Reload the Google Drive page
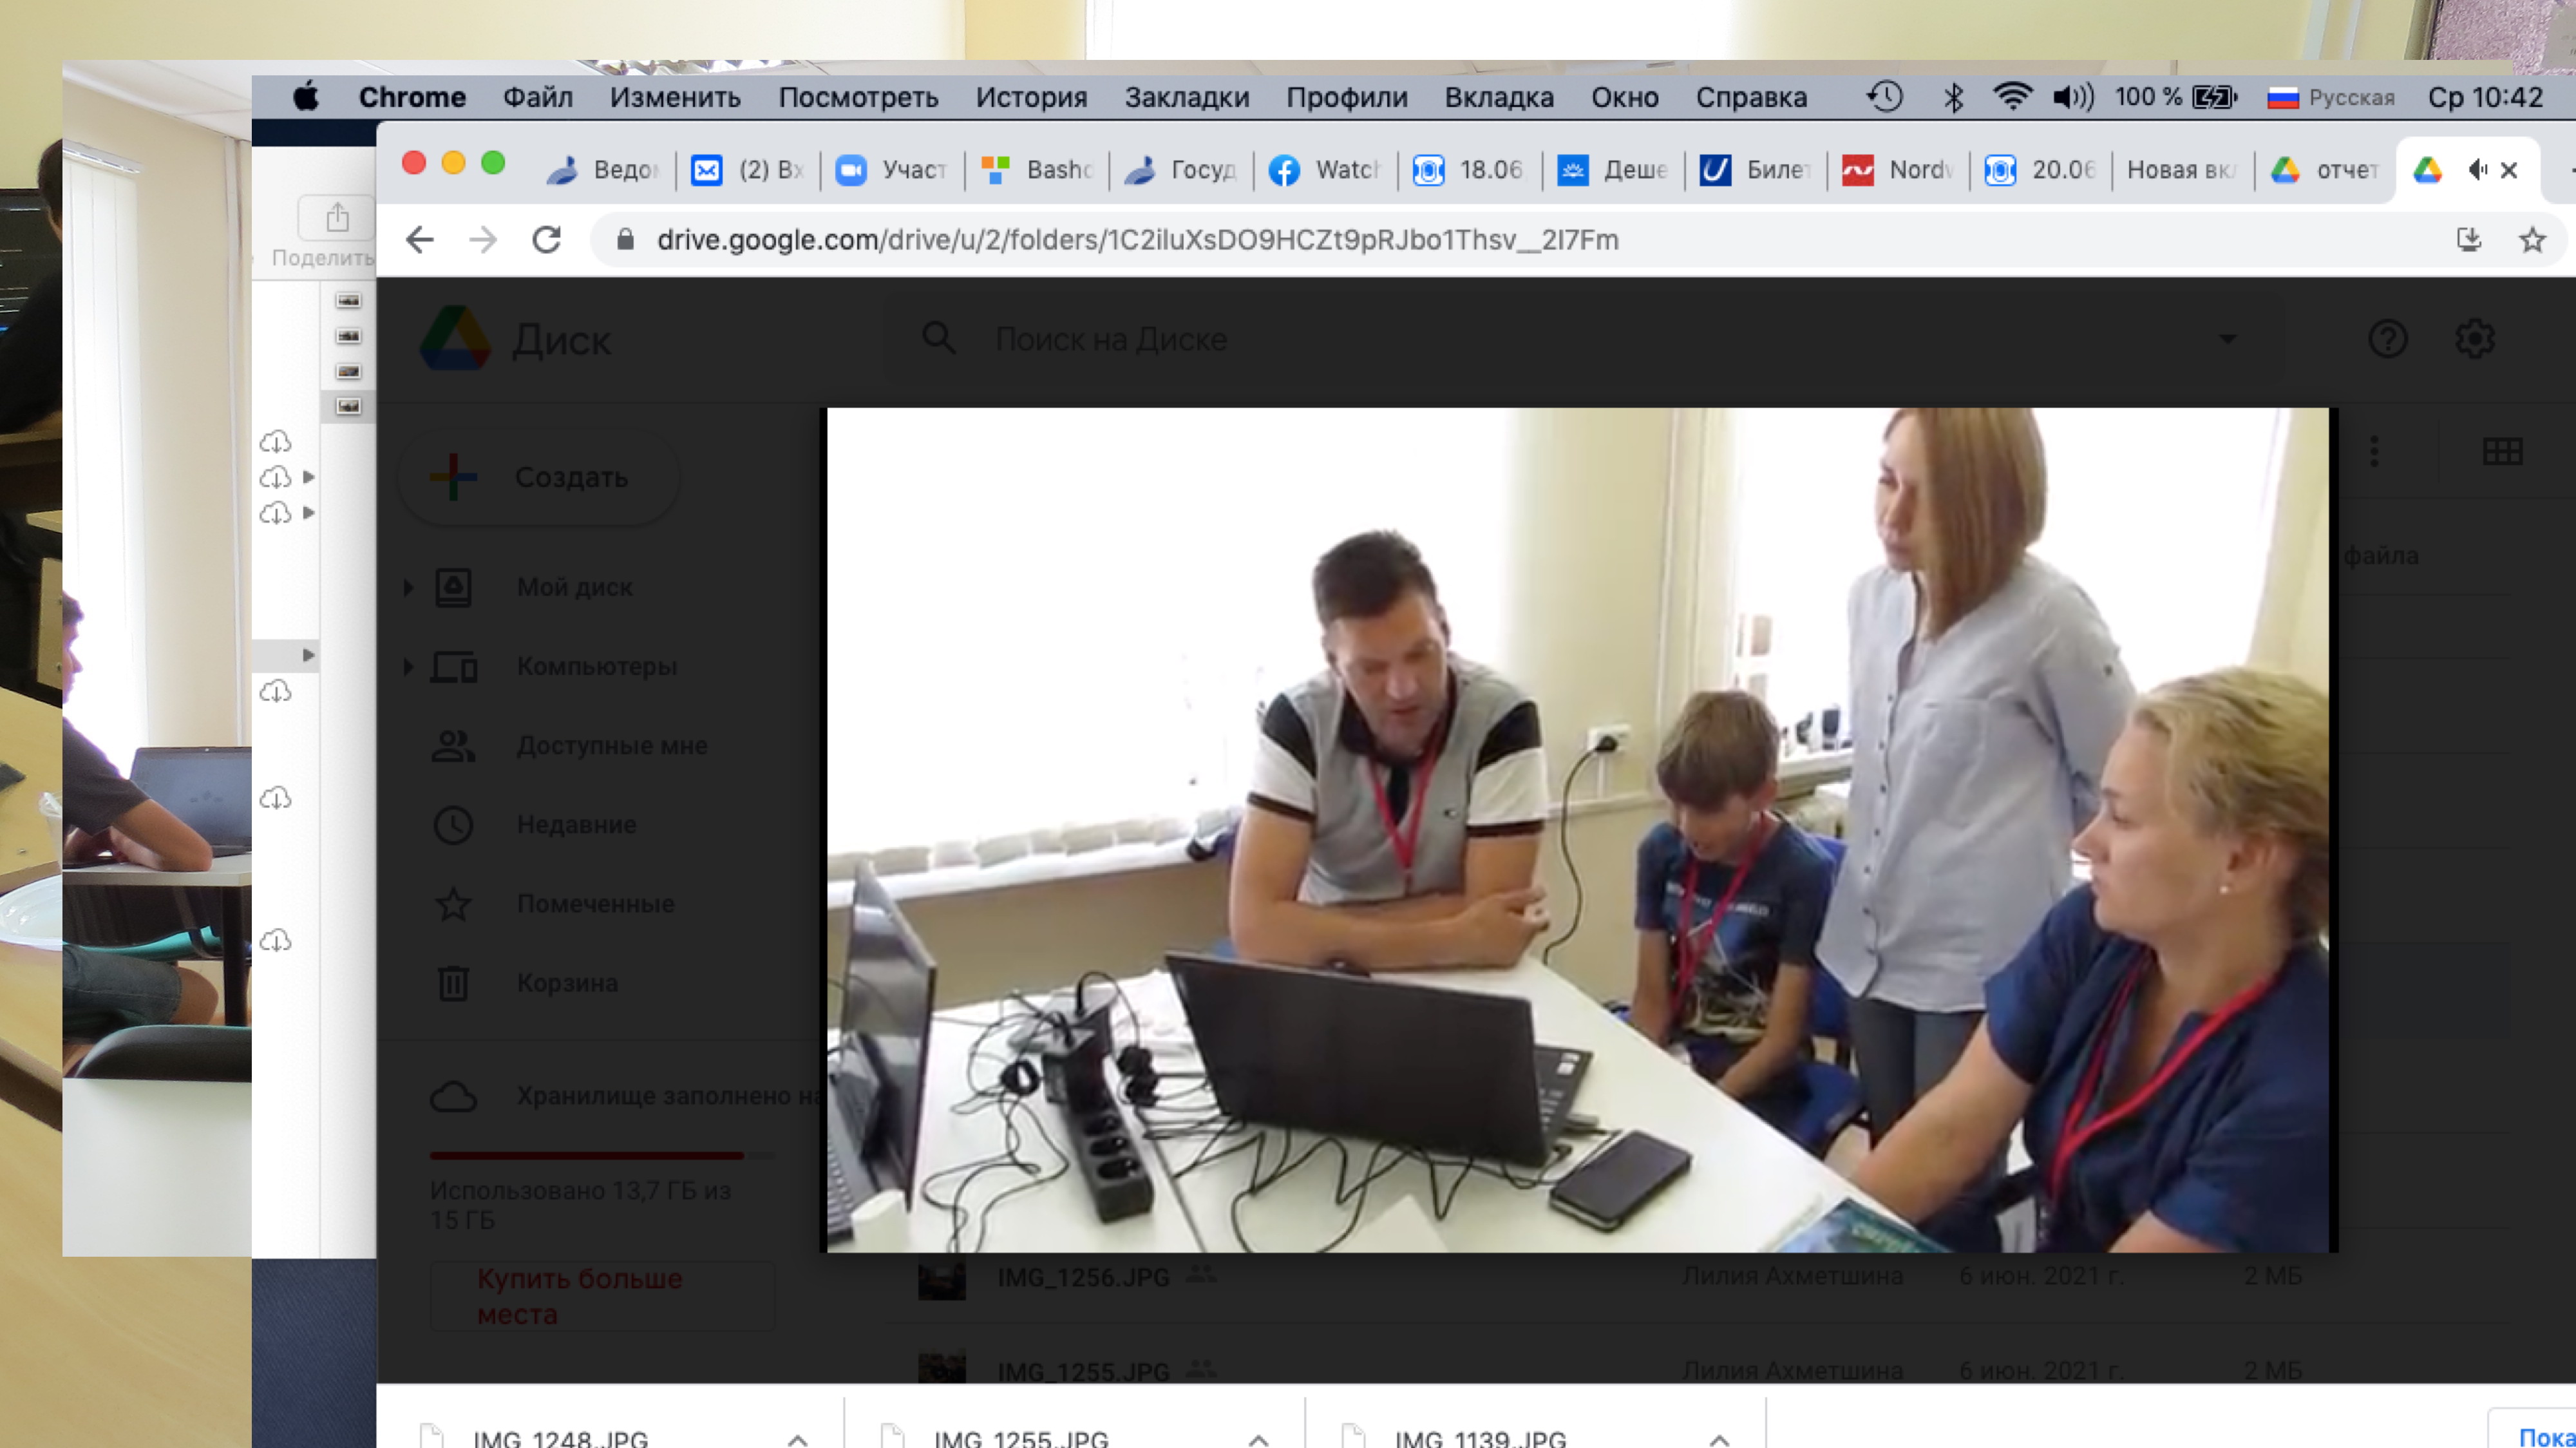This screenshot has width=2576, height=1448. click(x=546, y=240)
